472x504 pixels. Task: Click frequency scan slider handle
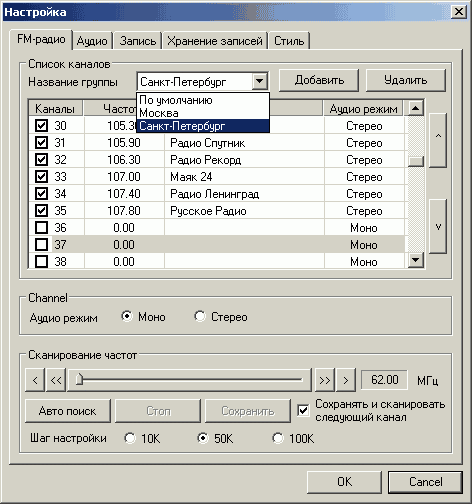[x=79, y=379]
